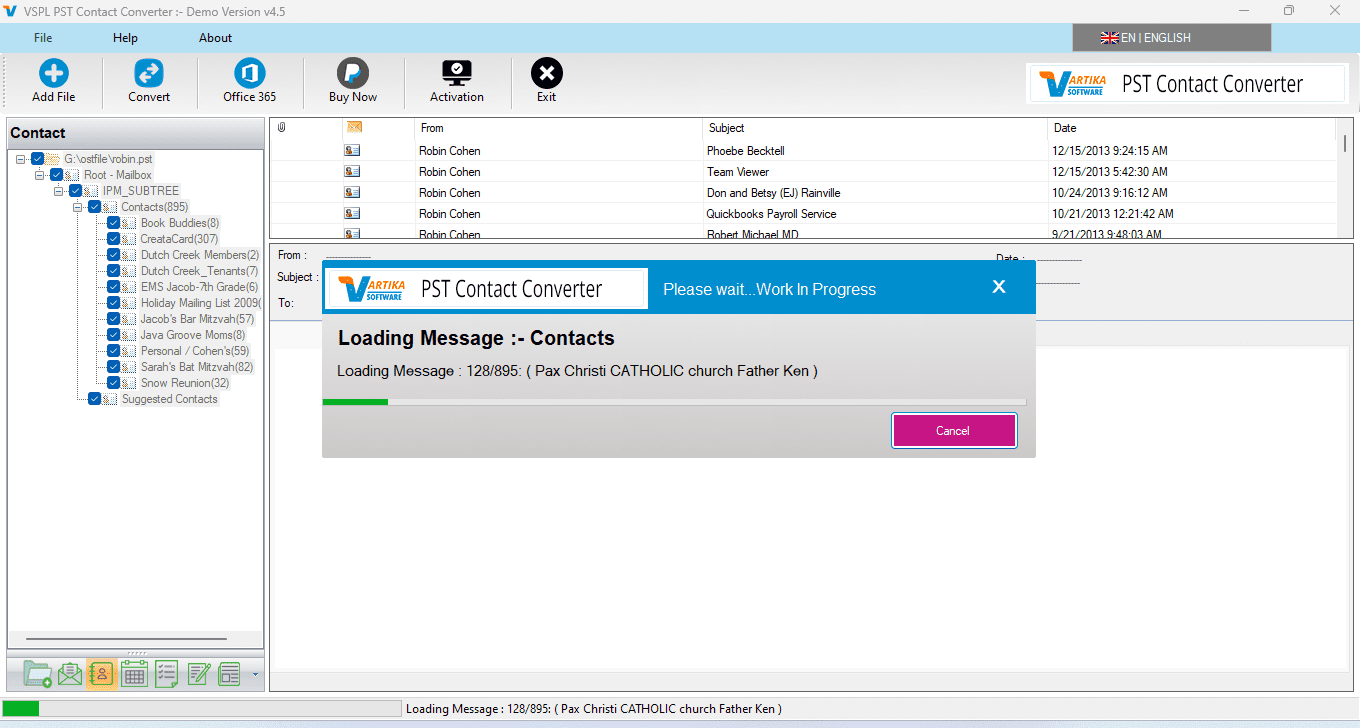Select the Dutch Creek_Tenants(7) folder
This screenshot has height=728, width=1360.
(x=199, y=271)
